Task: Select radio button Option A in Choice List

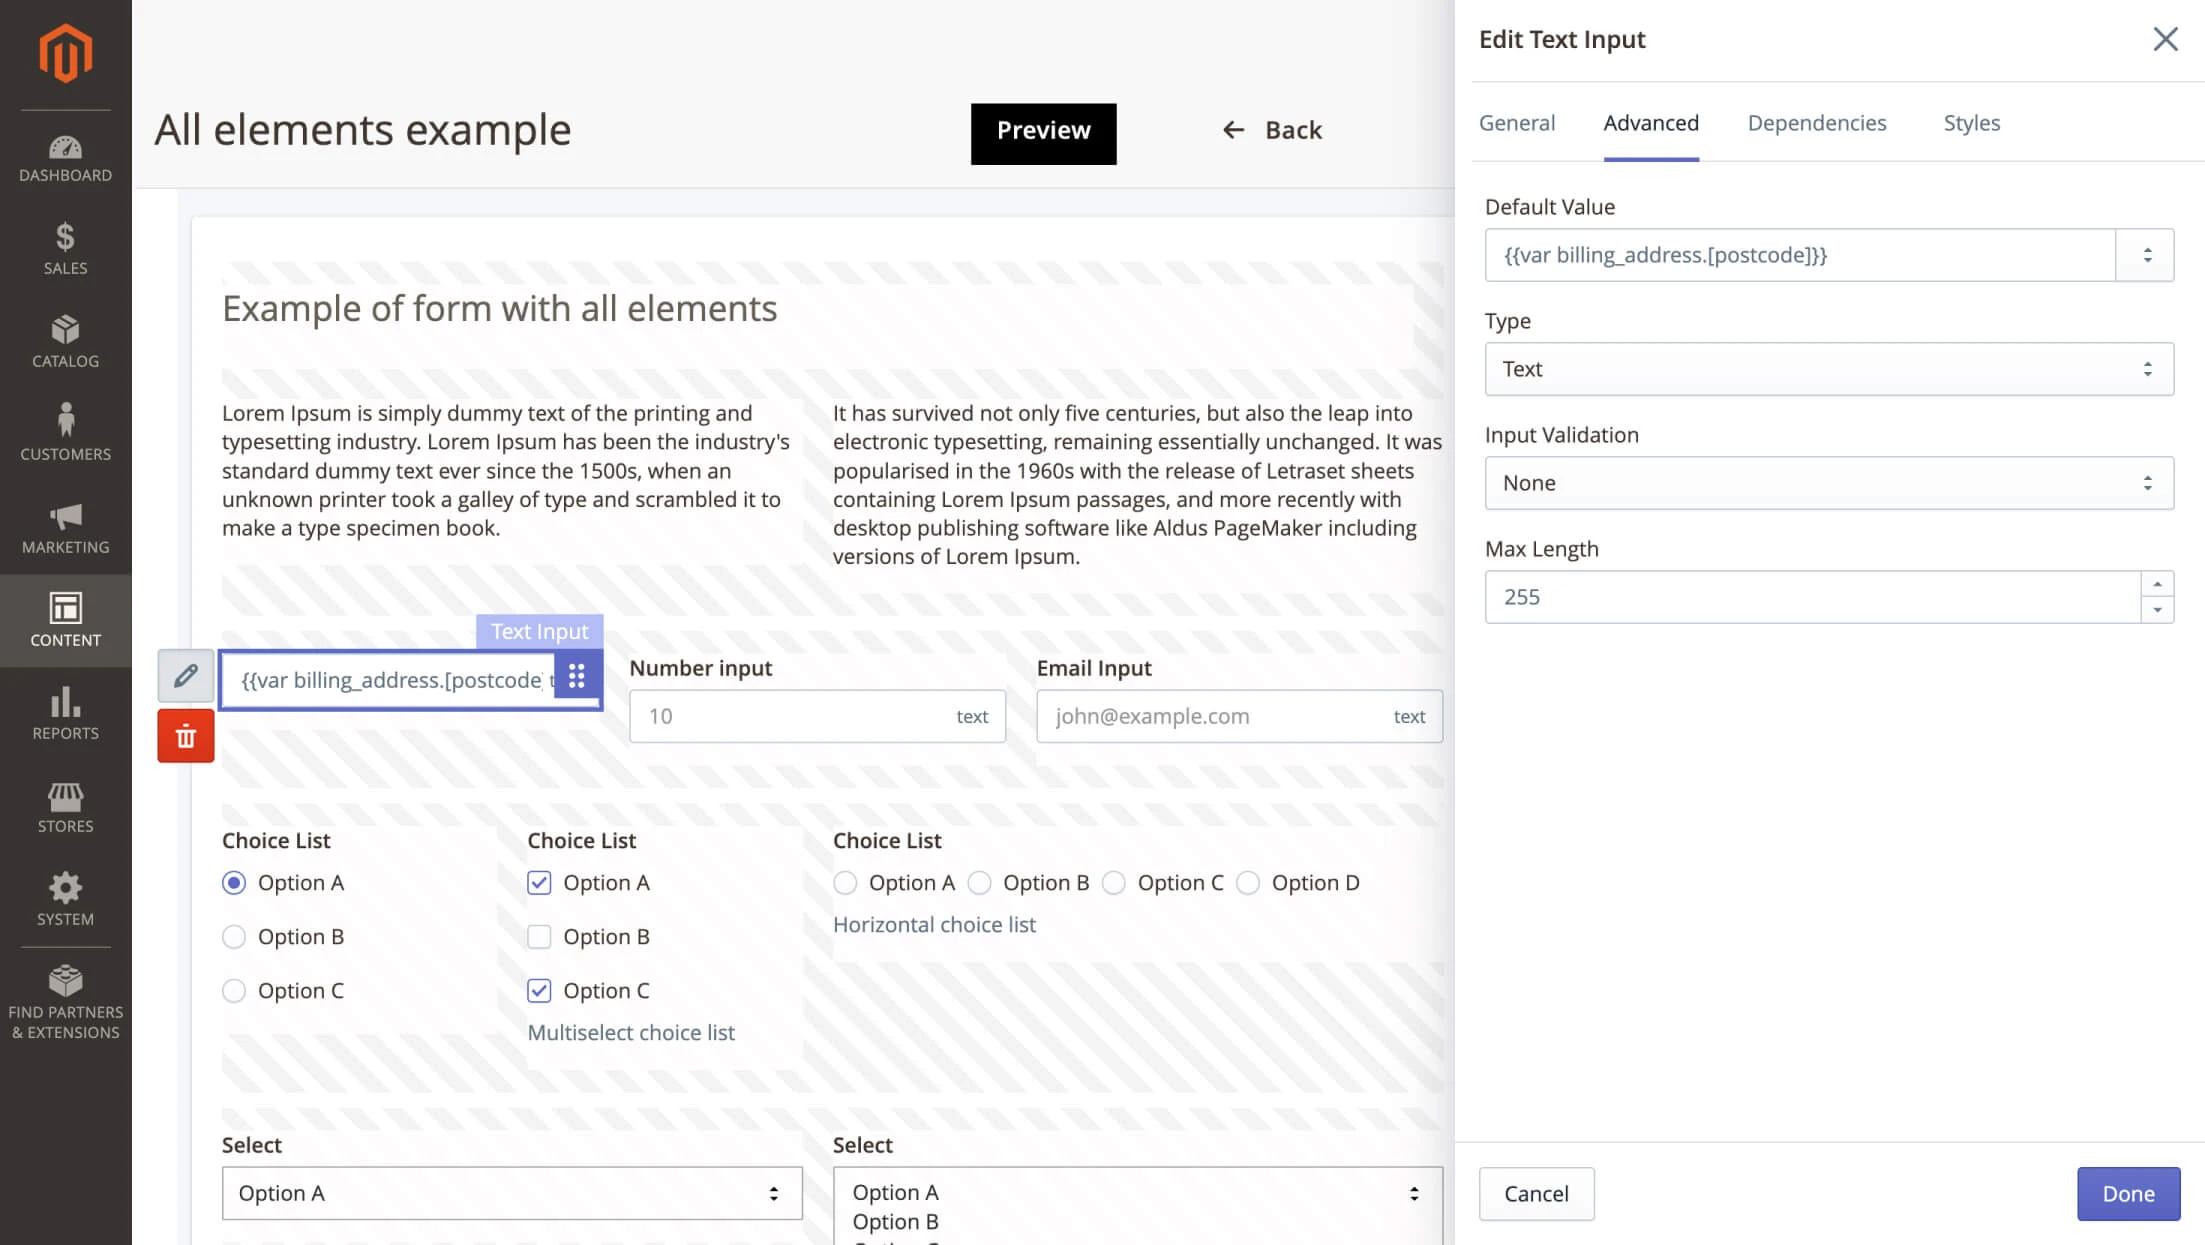Action: tap(233, 882)
